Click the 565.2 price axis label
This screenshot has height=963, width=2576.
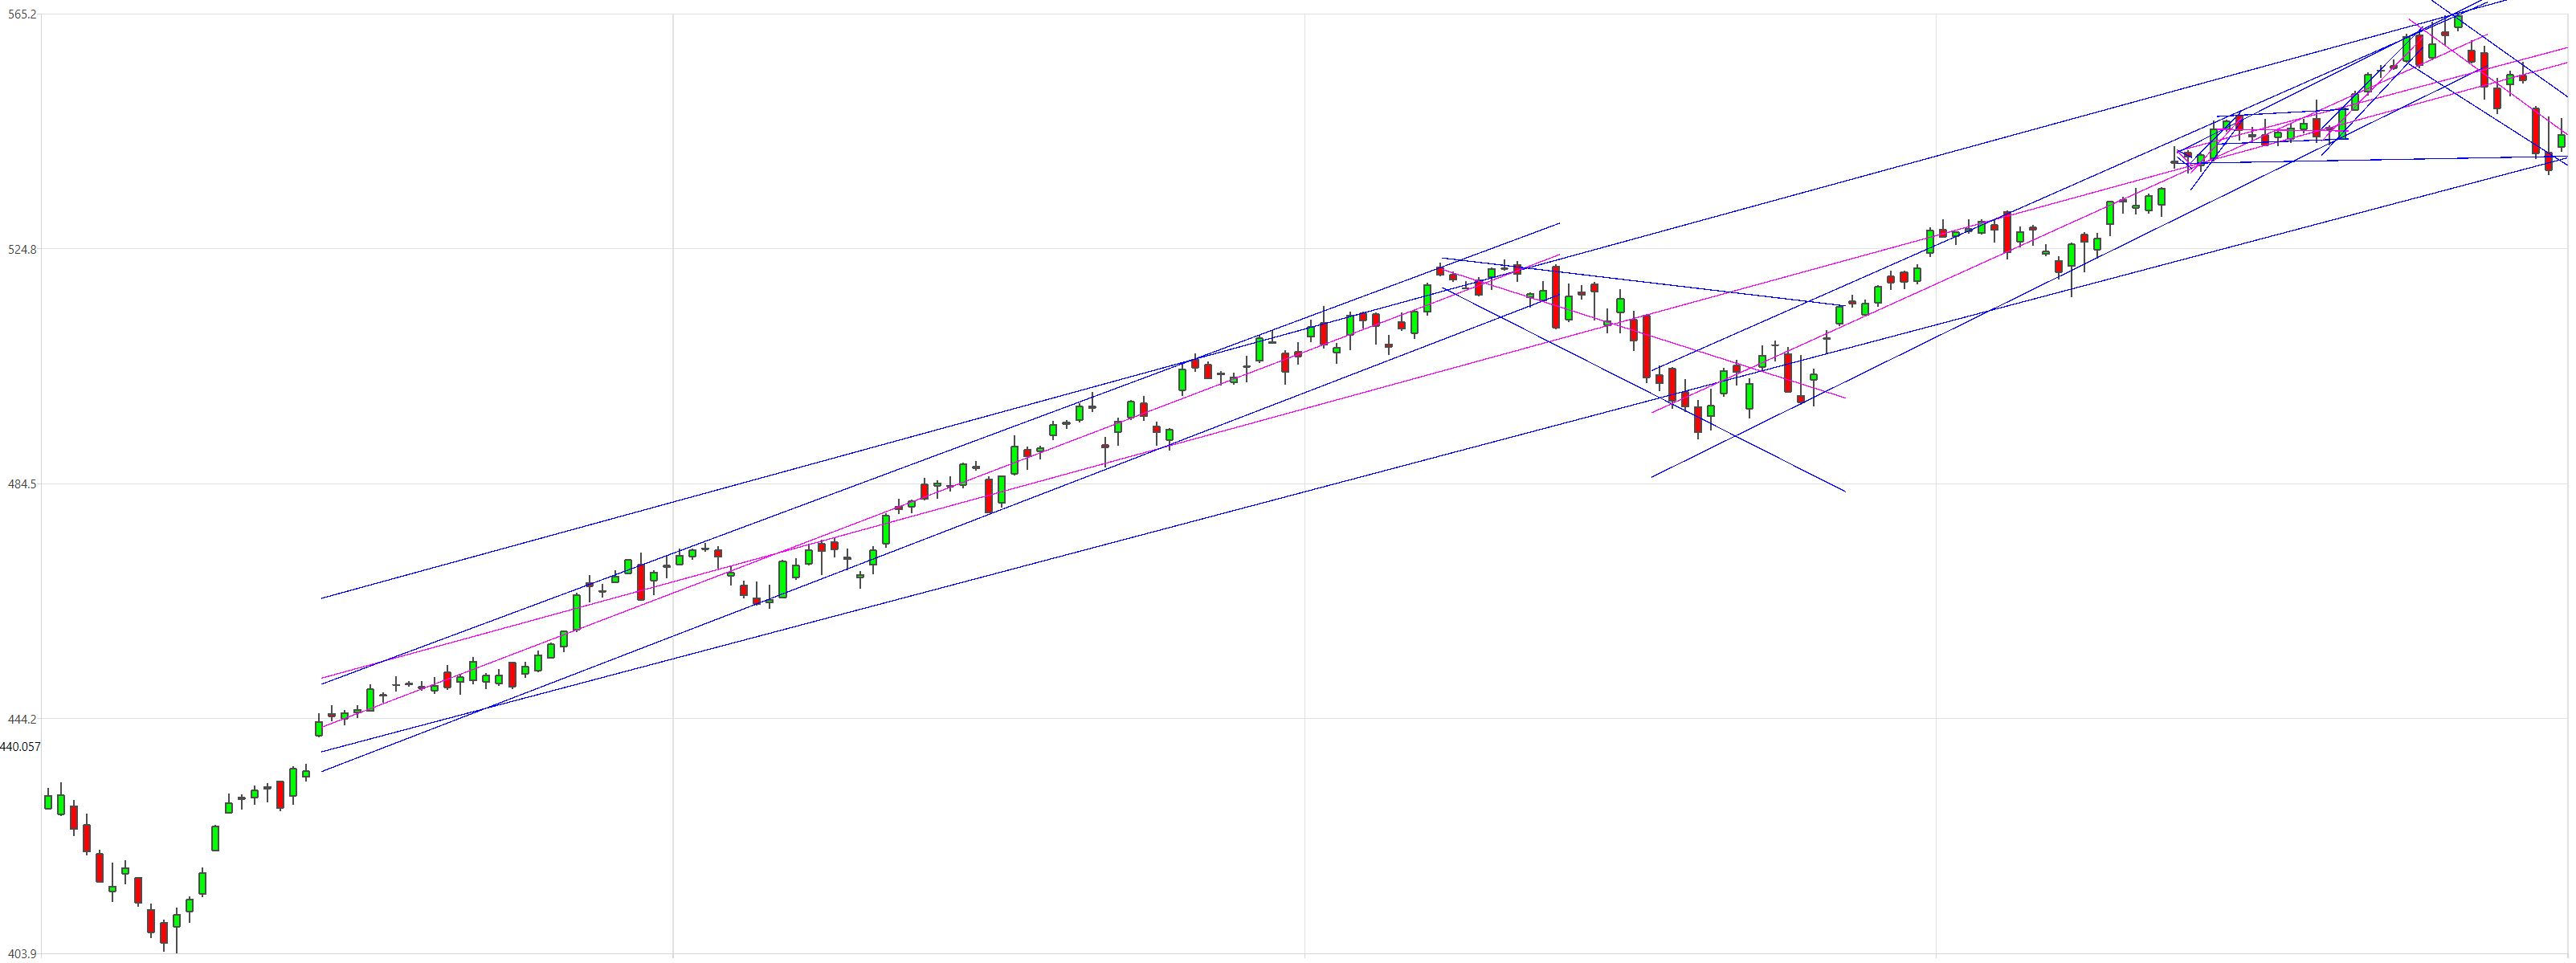[x=21, y=14]
